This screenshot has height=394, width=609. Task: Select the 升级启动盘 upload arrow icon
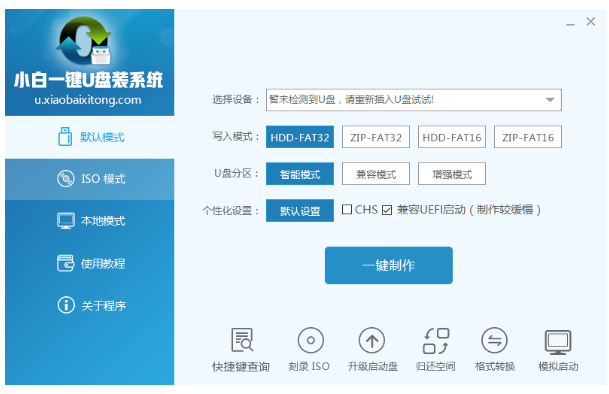click(x=372, y=340)
